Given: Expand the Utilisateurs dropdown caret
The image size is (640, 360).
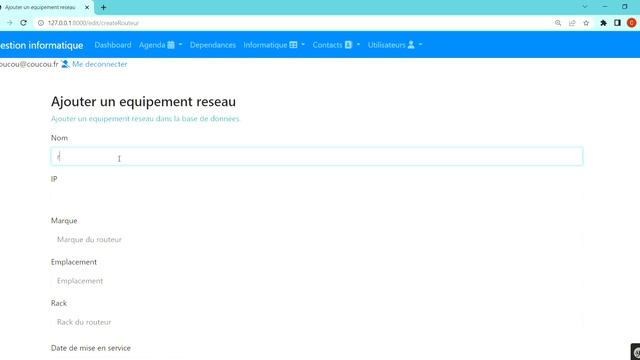Looking at the screenshot, I should 420,45.
